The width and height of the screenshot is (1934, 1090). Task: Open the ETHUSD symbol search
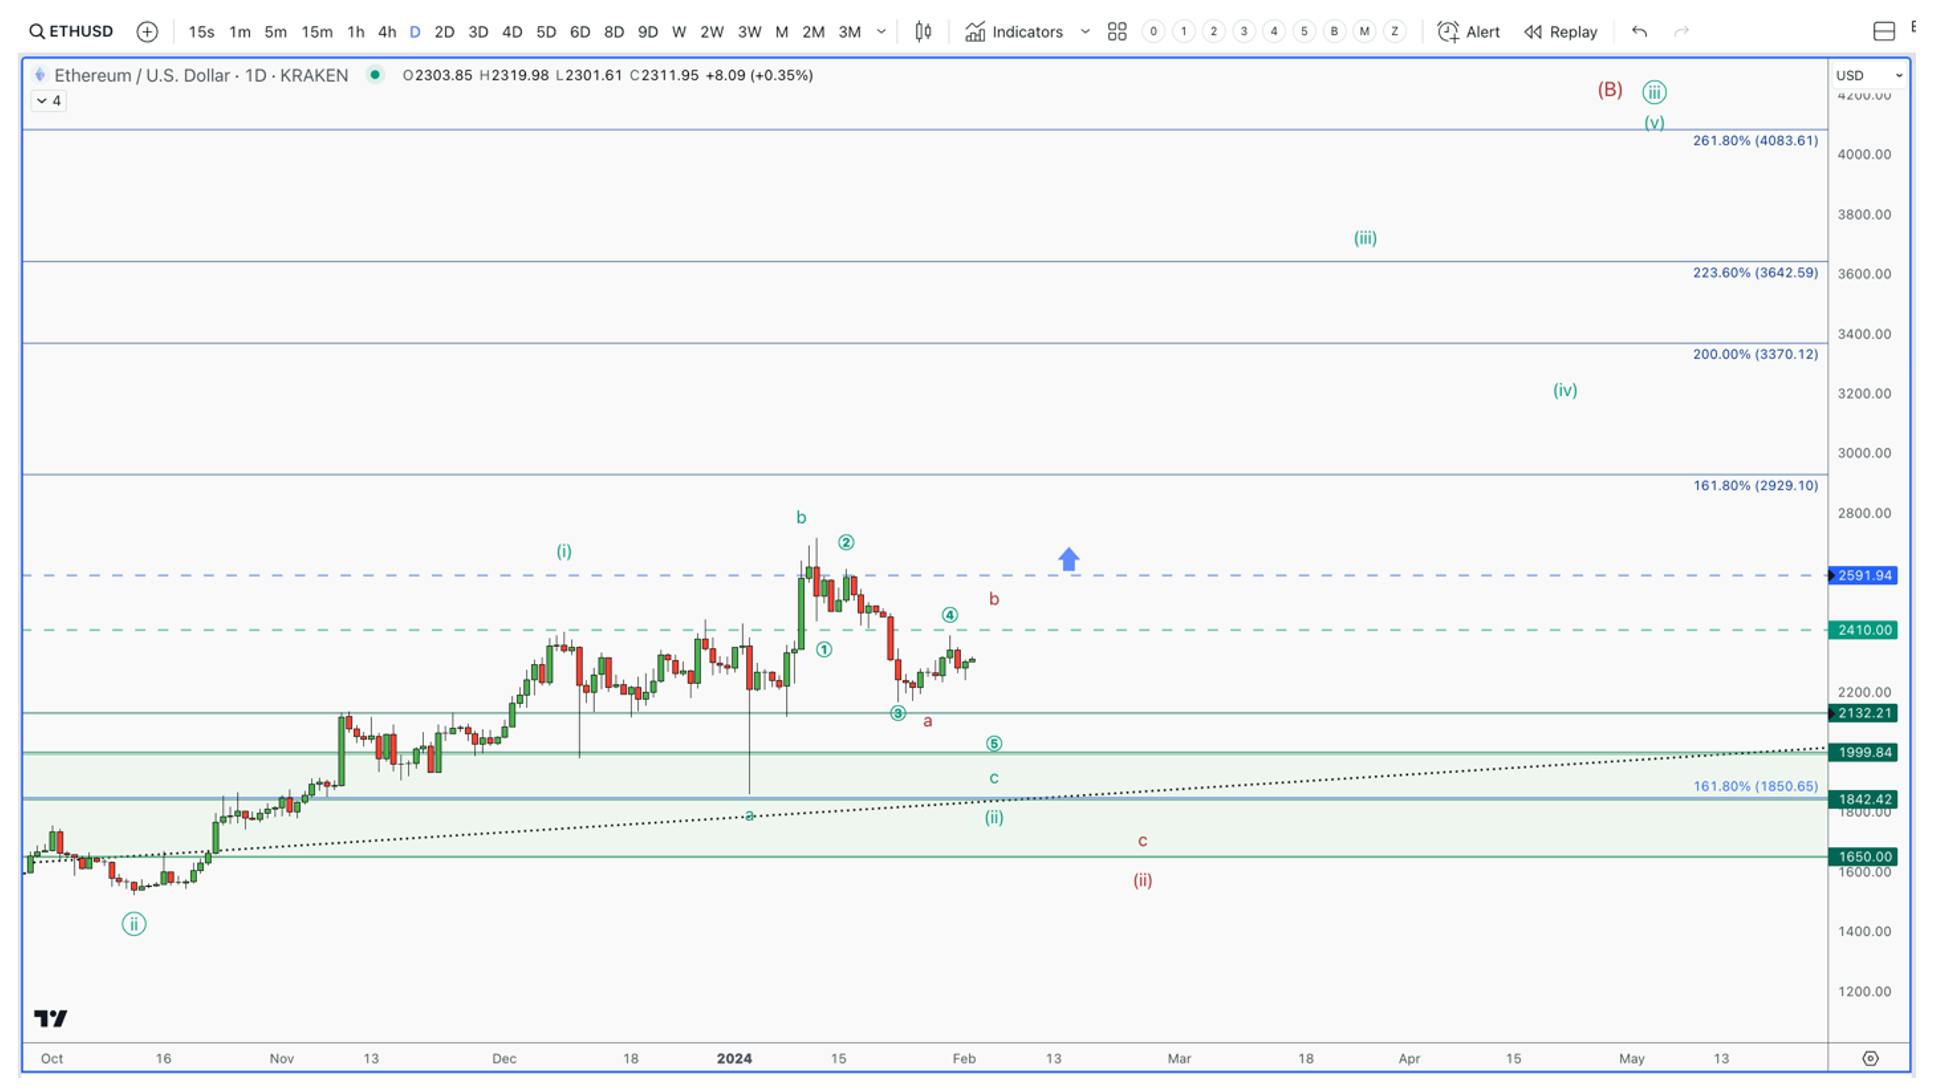click(71, 31)
